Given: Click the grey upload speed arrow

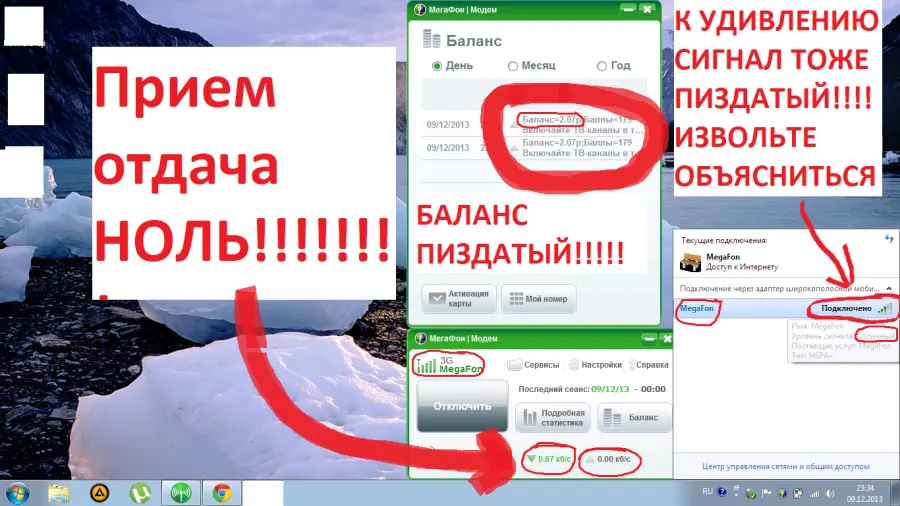Looking at the screenshot, I should pos(589,459).
